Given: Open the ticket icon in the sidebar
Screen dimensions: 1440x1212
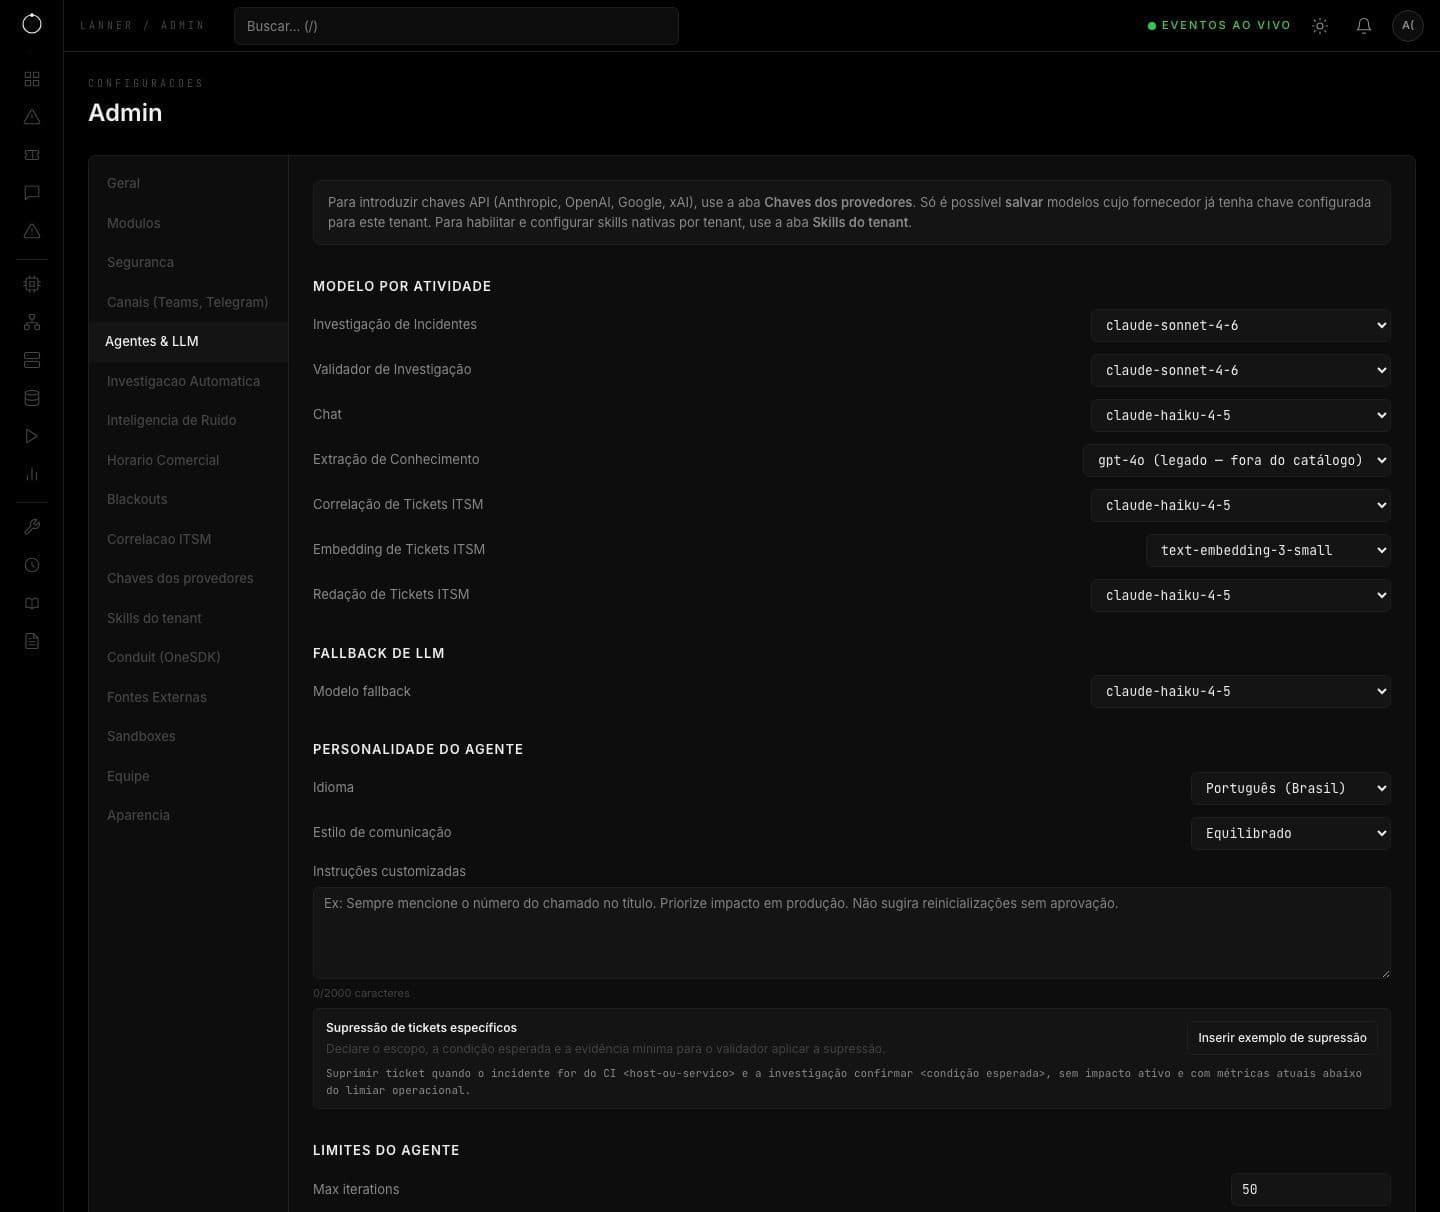Looking at the screenshot, I should (32, 155).
